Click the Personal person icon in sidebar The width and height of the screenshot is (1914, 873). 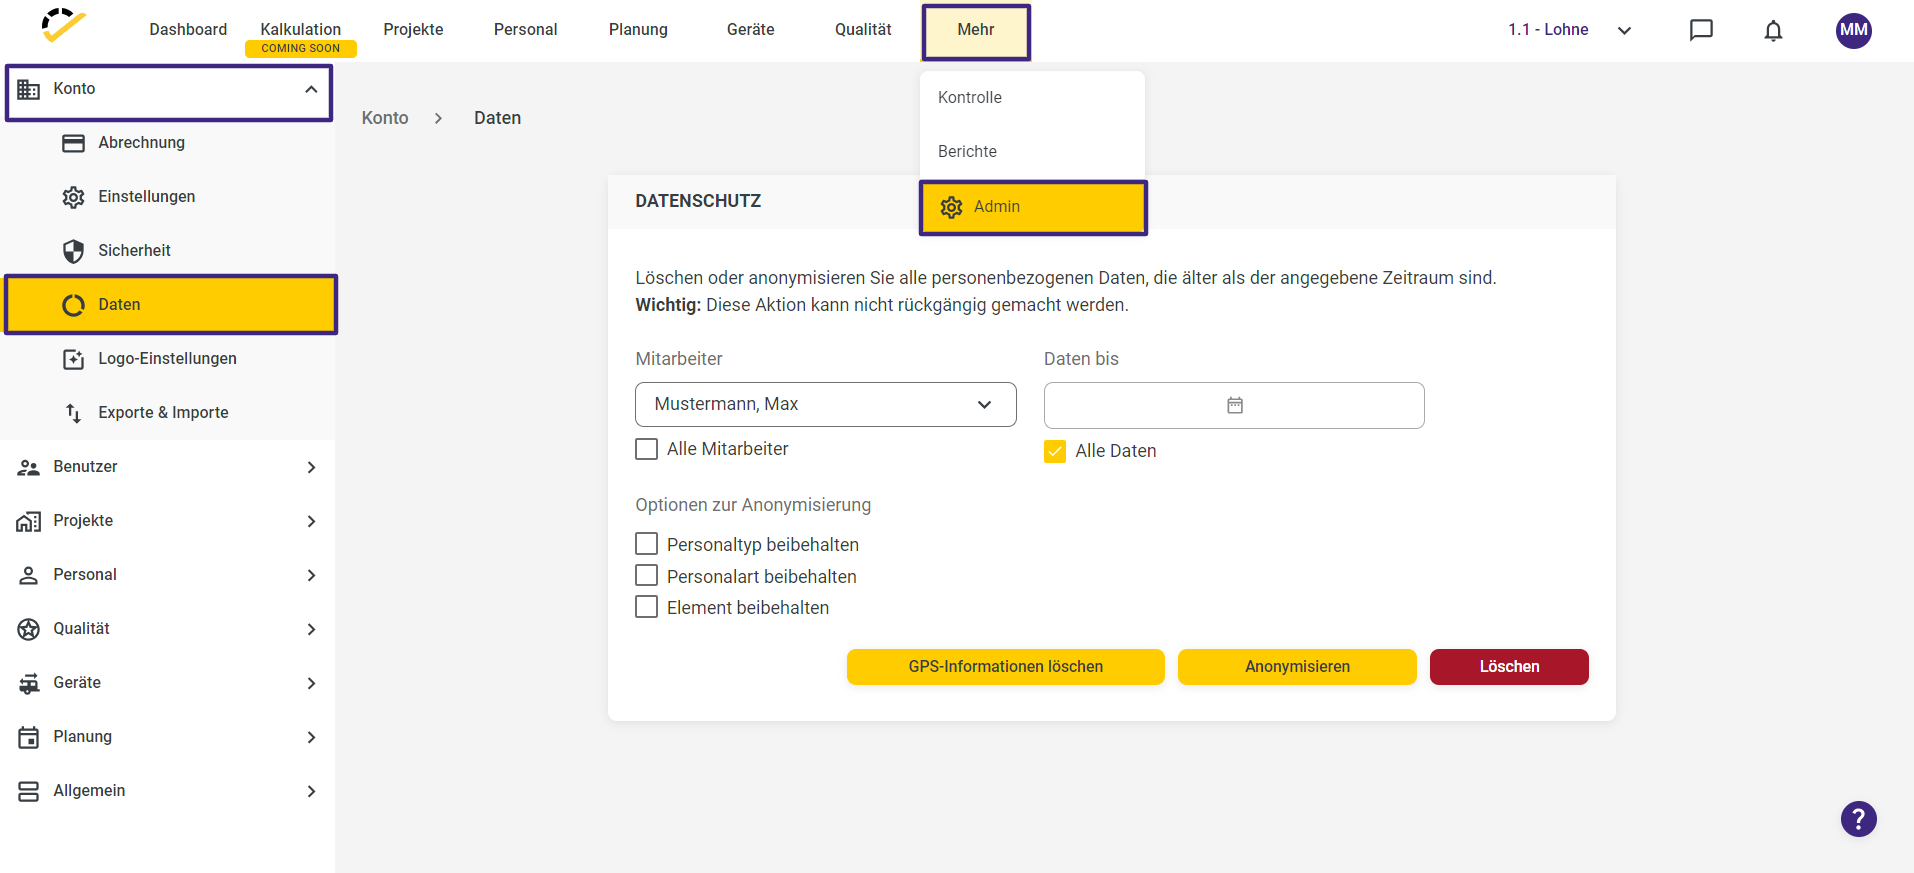(29, 575)
